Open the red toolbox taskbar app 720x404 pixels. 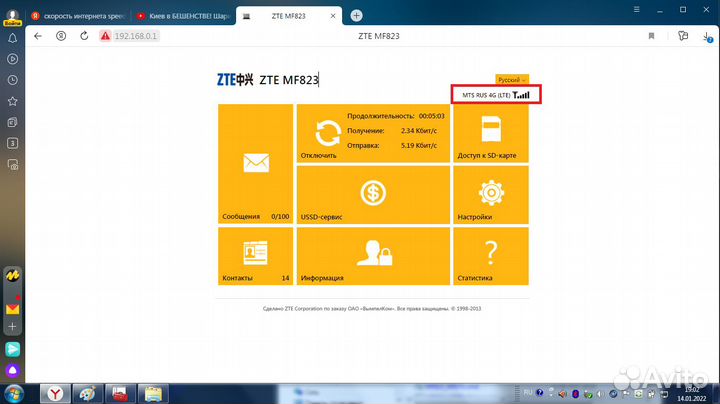120,394
